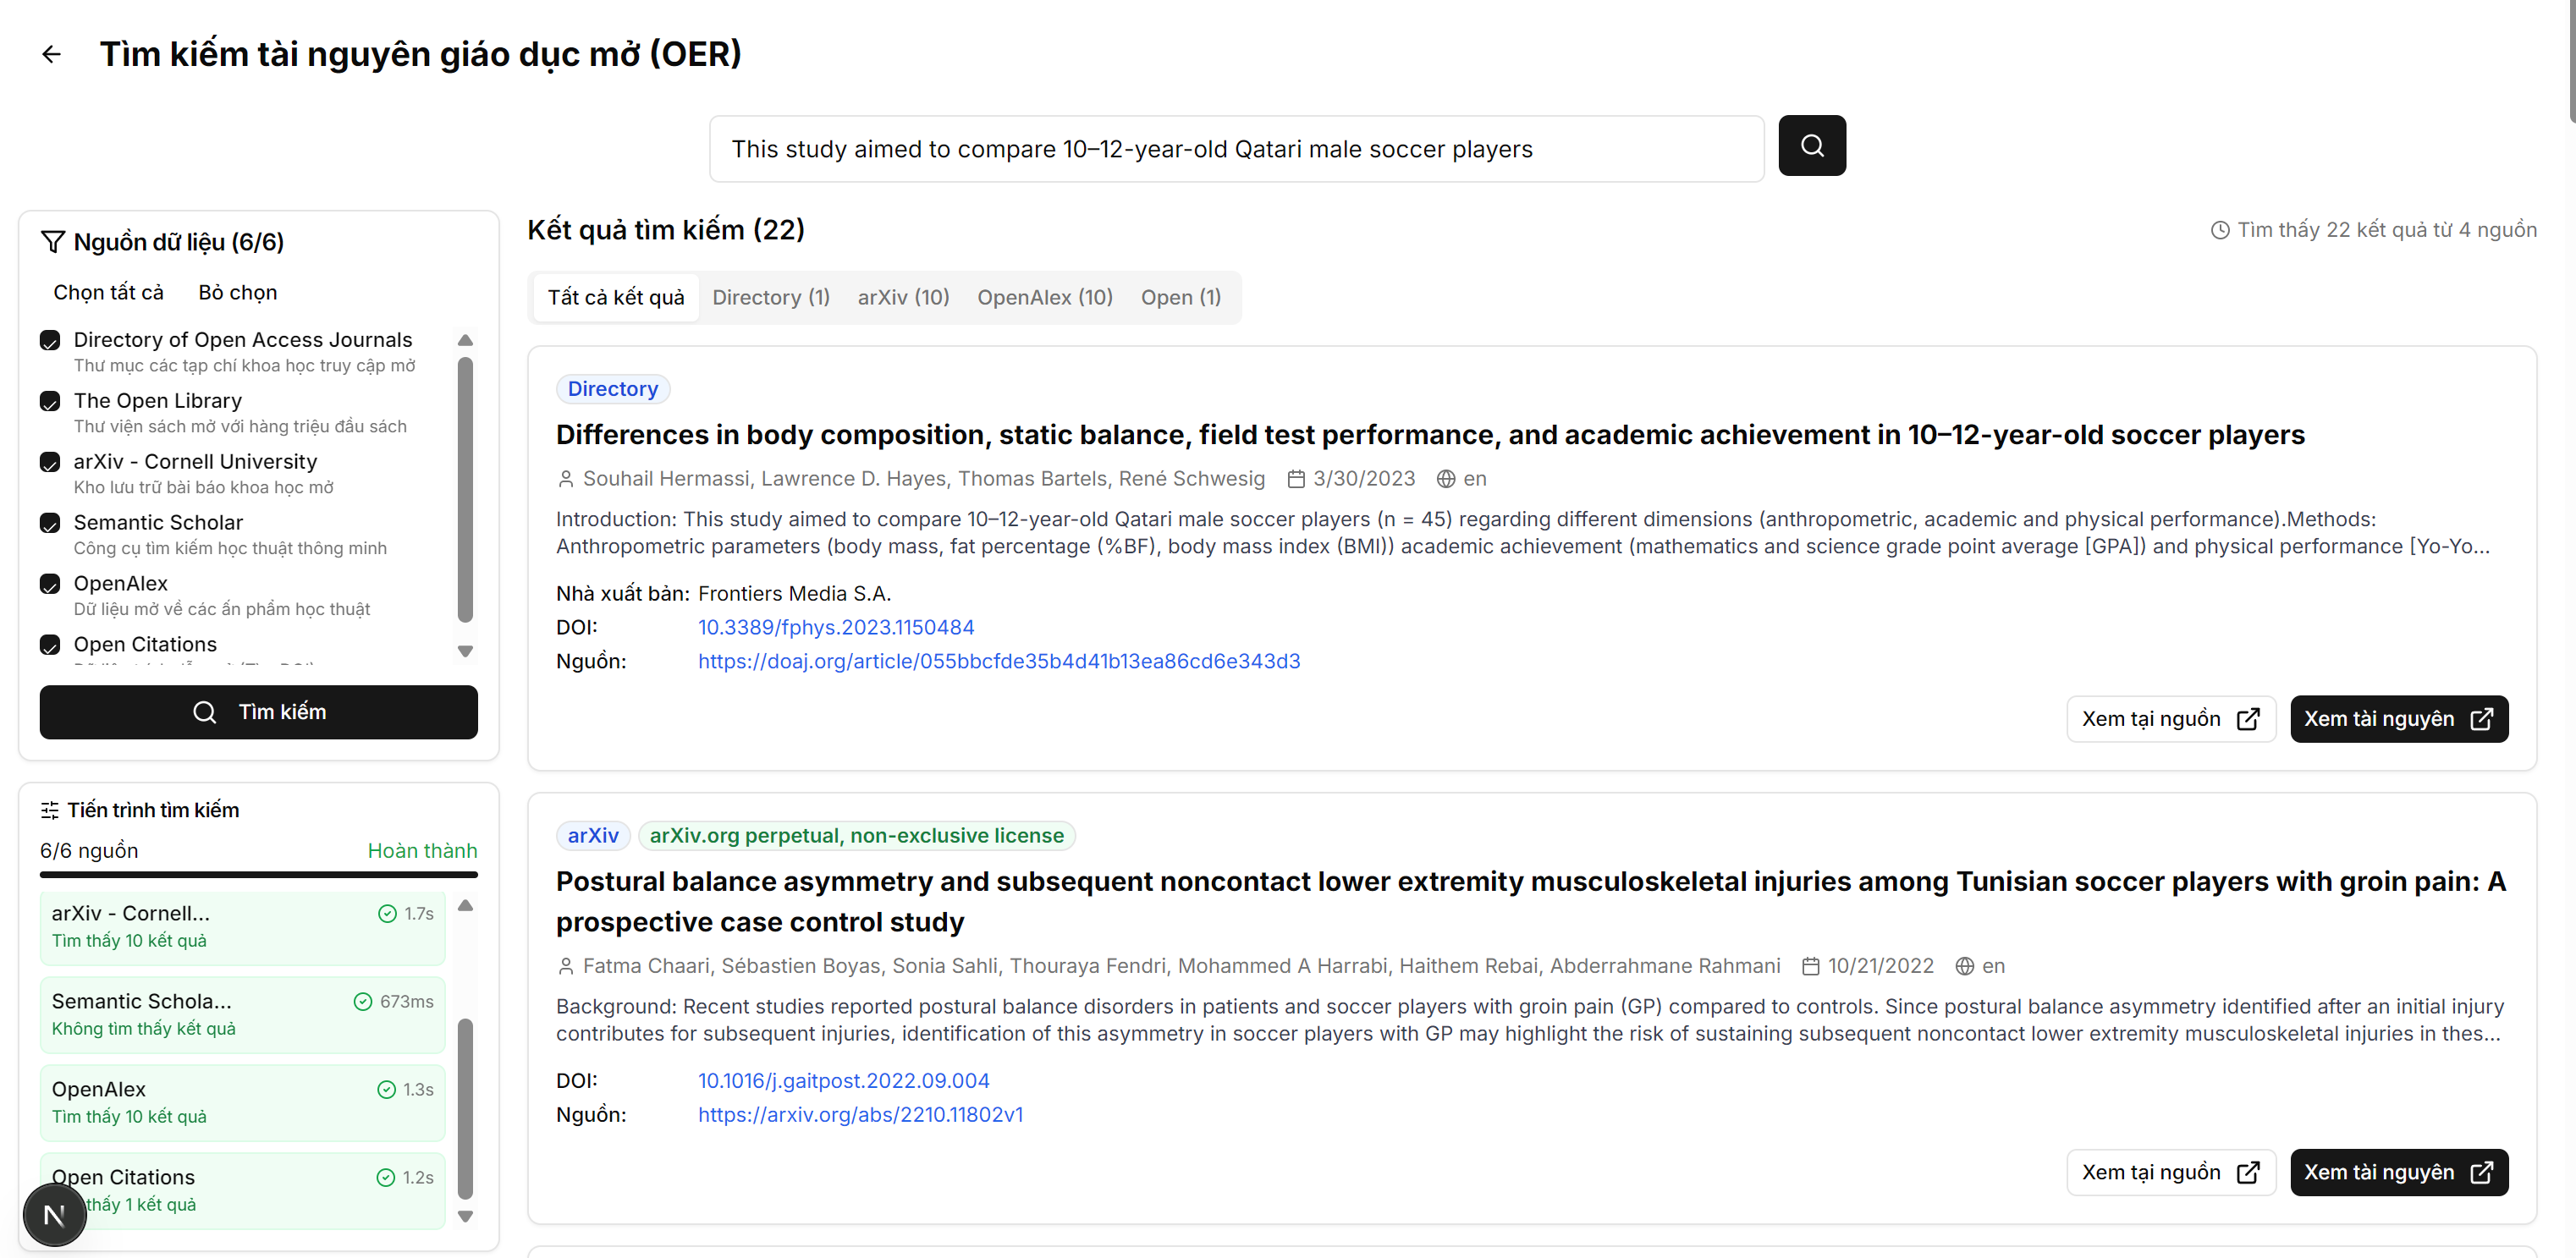Click the Hoàn thành status text
Image resolution: width=2576 pixels, height=1258 pixels.
click(x=422, y=851)
